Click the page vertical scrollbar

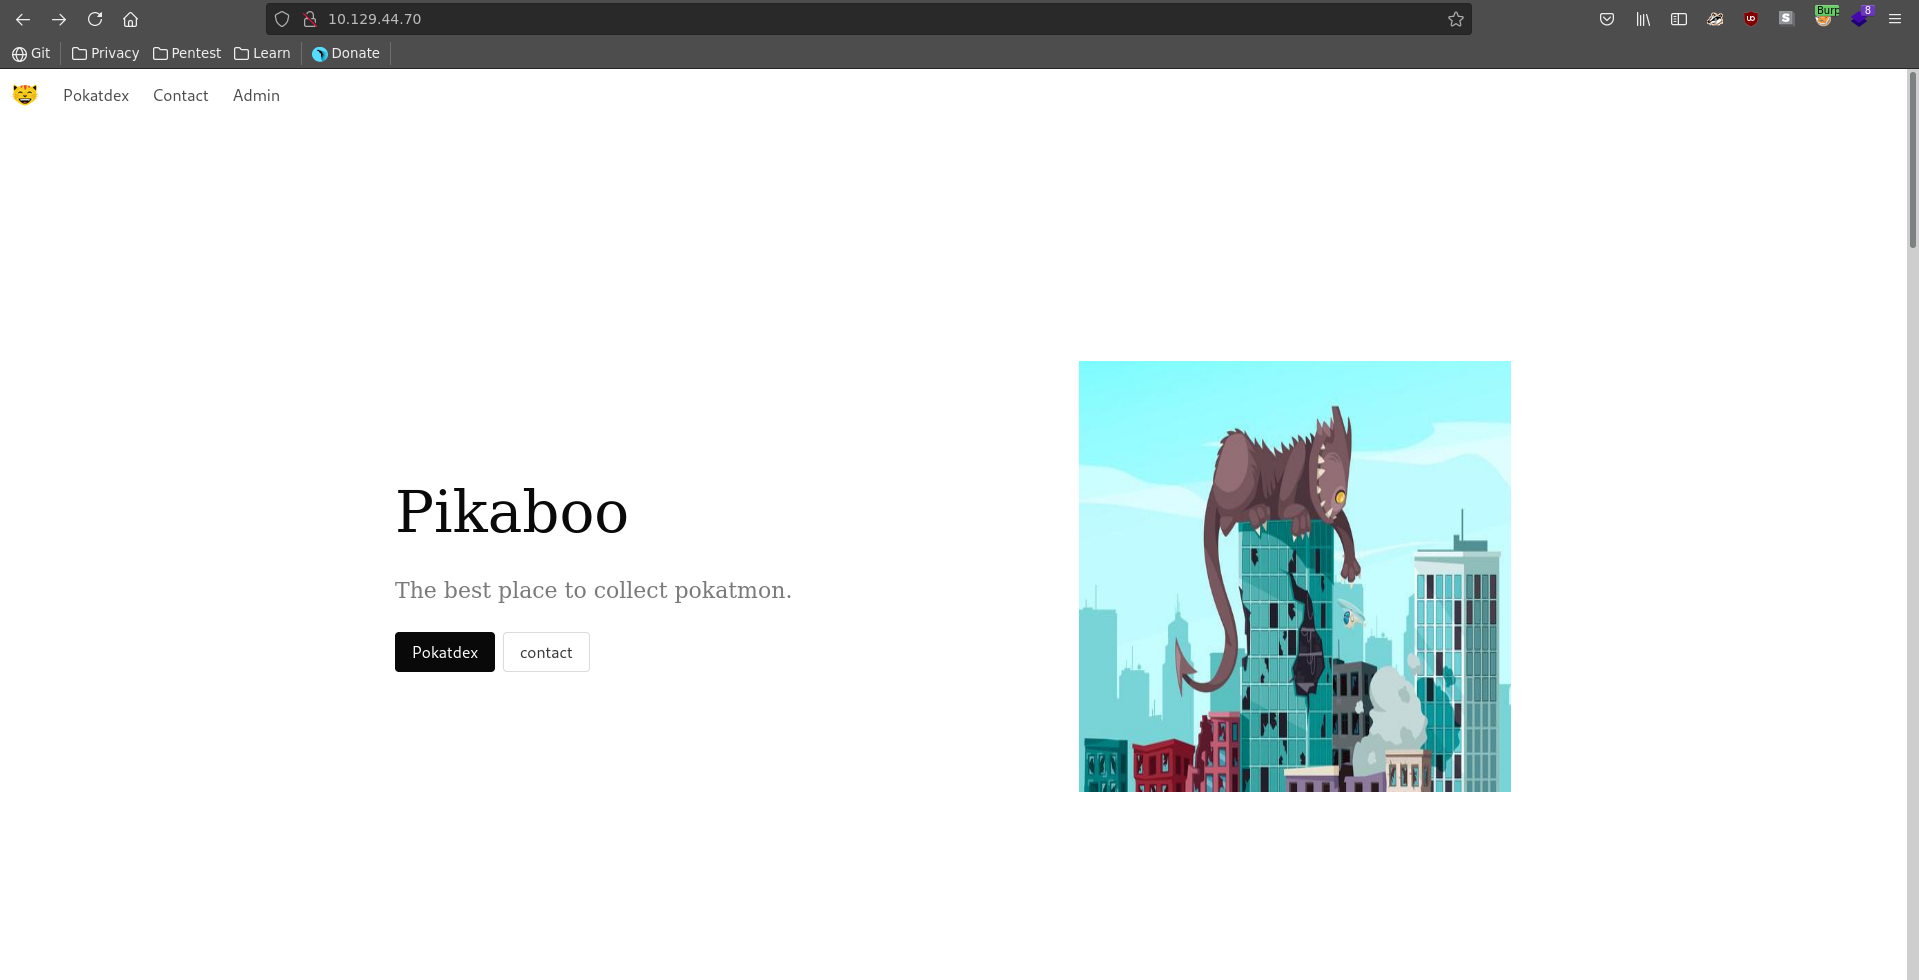coord(1912,160)
